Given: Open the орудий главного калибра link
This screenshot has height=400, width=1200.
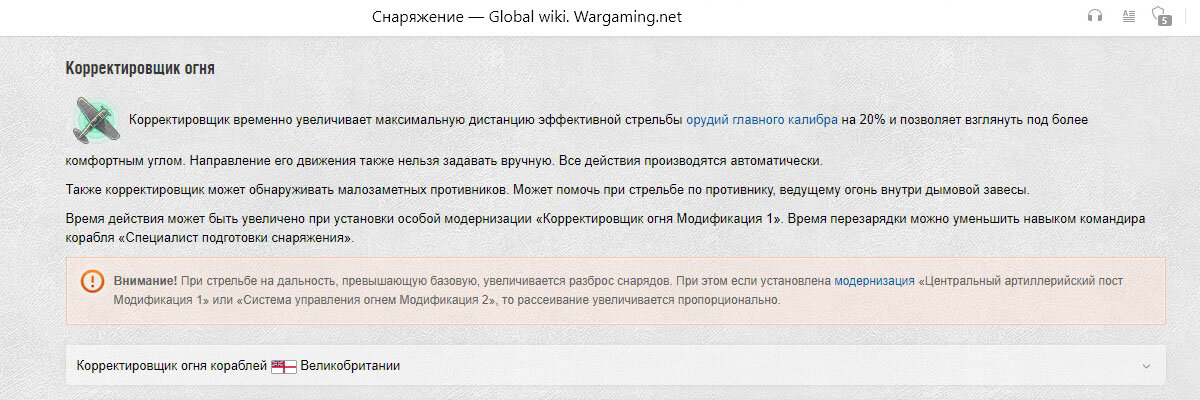Looking at the screenshot, I should [762, 119].
